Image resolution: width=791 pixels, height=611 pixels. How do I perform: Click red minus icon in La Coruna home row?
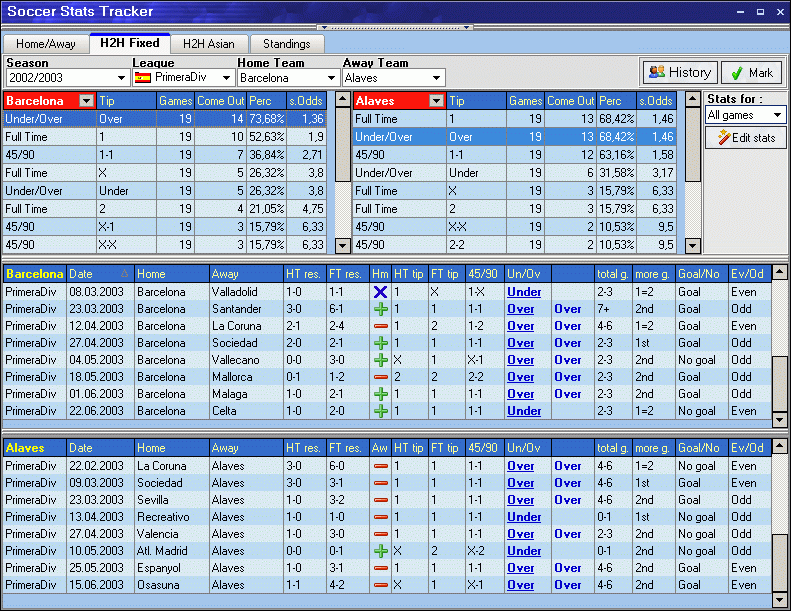(380, 326)
